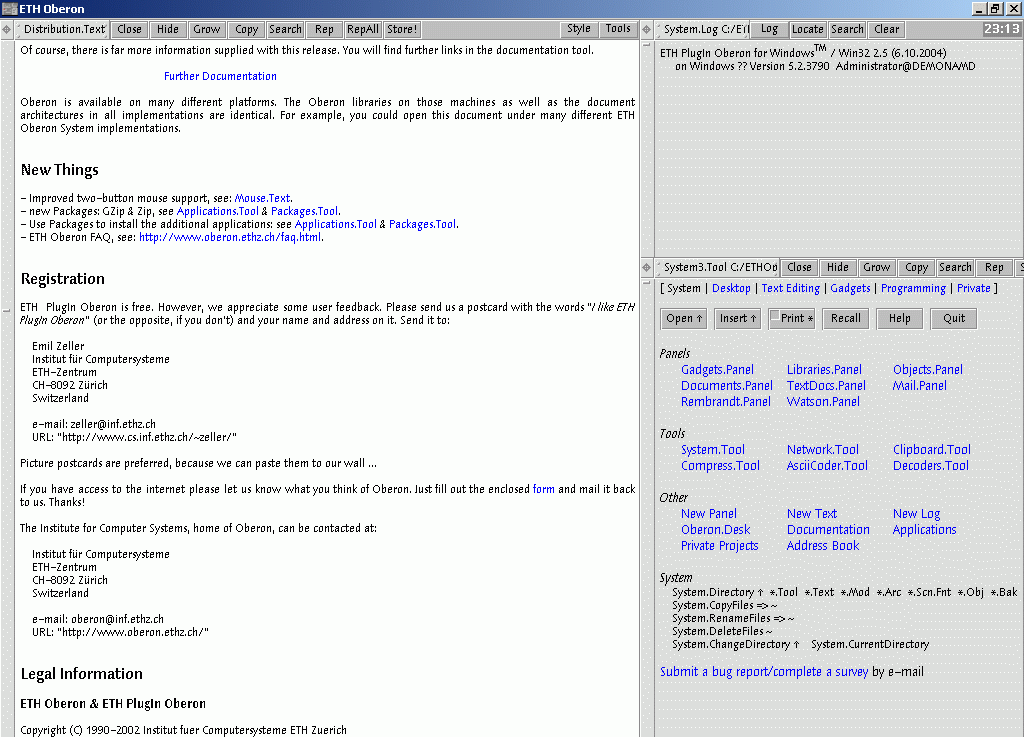
Task: Hide the Distribution.Text viewer
Action: (x=168, y=29)
